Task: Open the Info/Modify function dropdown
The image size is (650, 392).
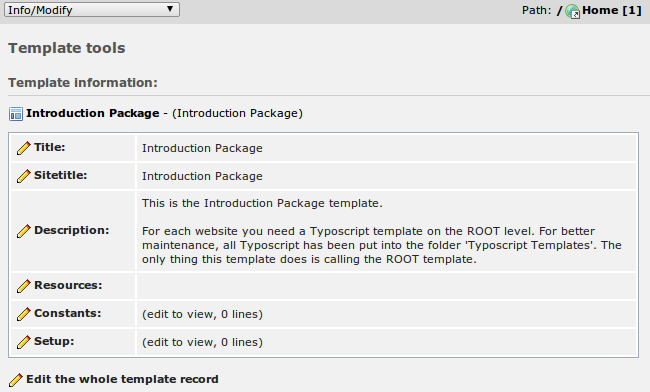Action: pyautogui.click(x=92, y=10)
